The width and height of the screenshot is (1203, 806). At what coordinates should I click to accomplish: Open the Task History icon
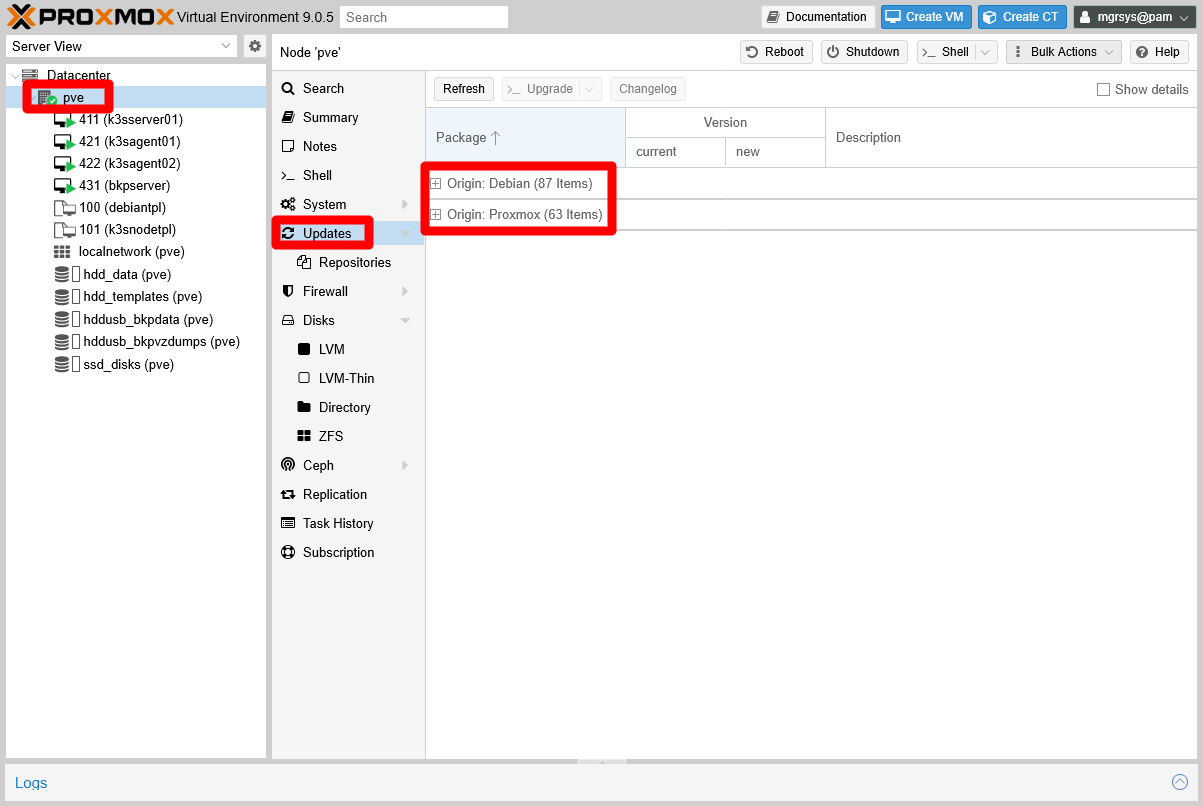(x=287, y=523)
